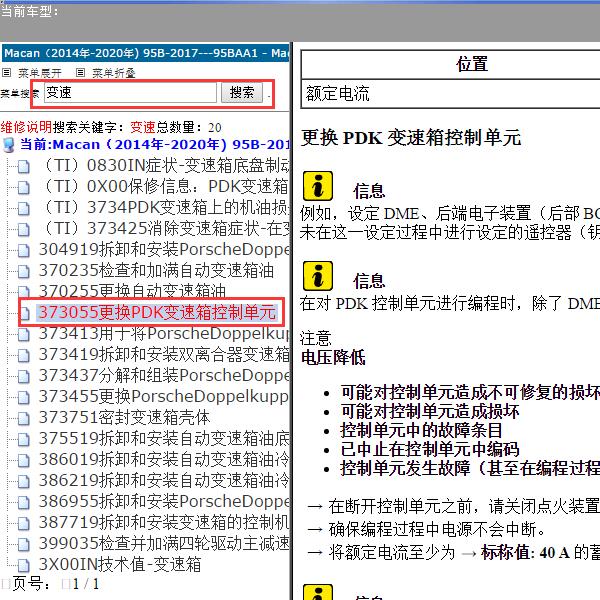Click document icon next to 370235检查和加满
Screen dimensions: 600x600
click(24, 272)
